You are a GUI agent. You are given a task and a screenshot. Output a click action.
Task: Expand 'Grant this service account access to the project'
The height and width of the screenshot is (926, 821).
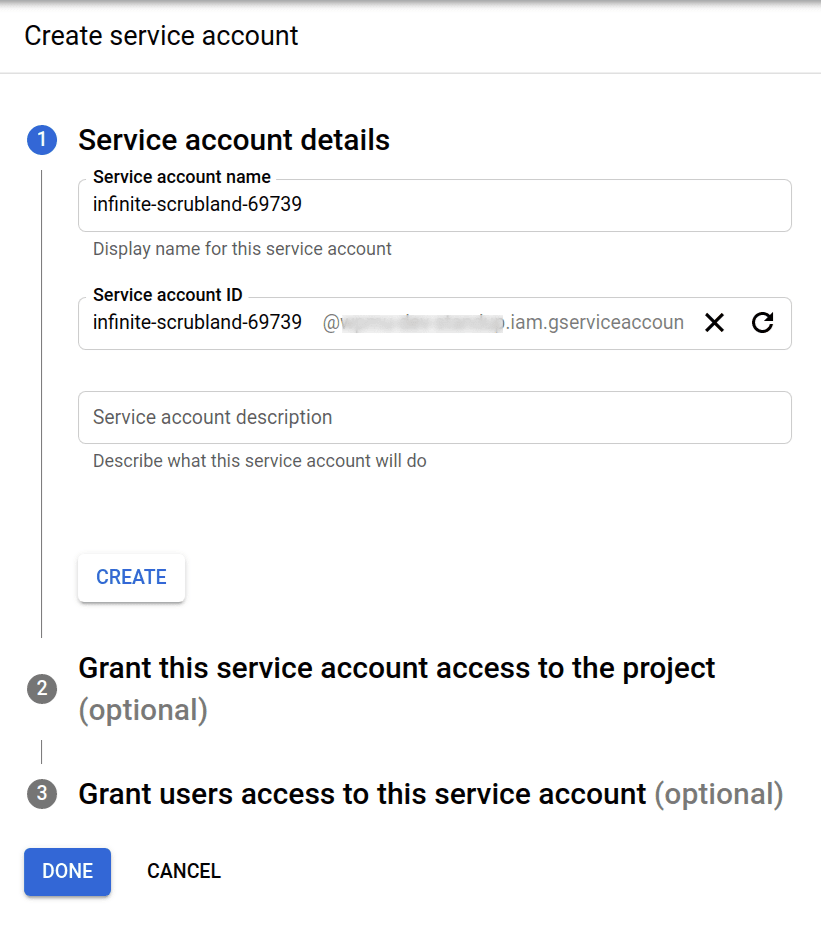(x=396, y=689)
